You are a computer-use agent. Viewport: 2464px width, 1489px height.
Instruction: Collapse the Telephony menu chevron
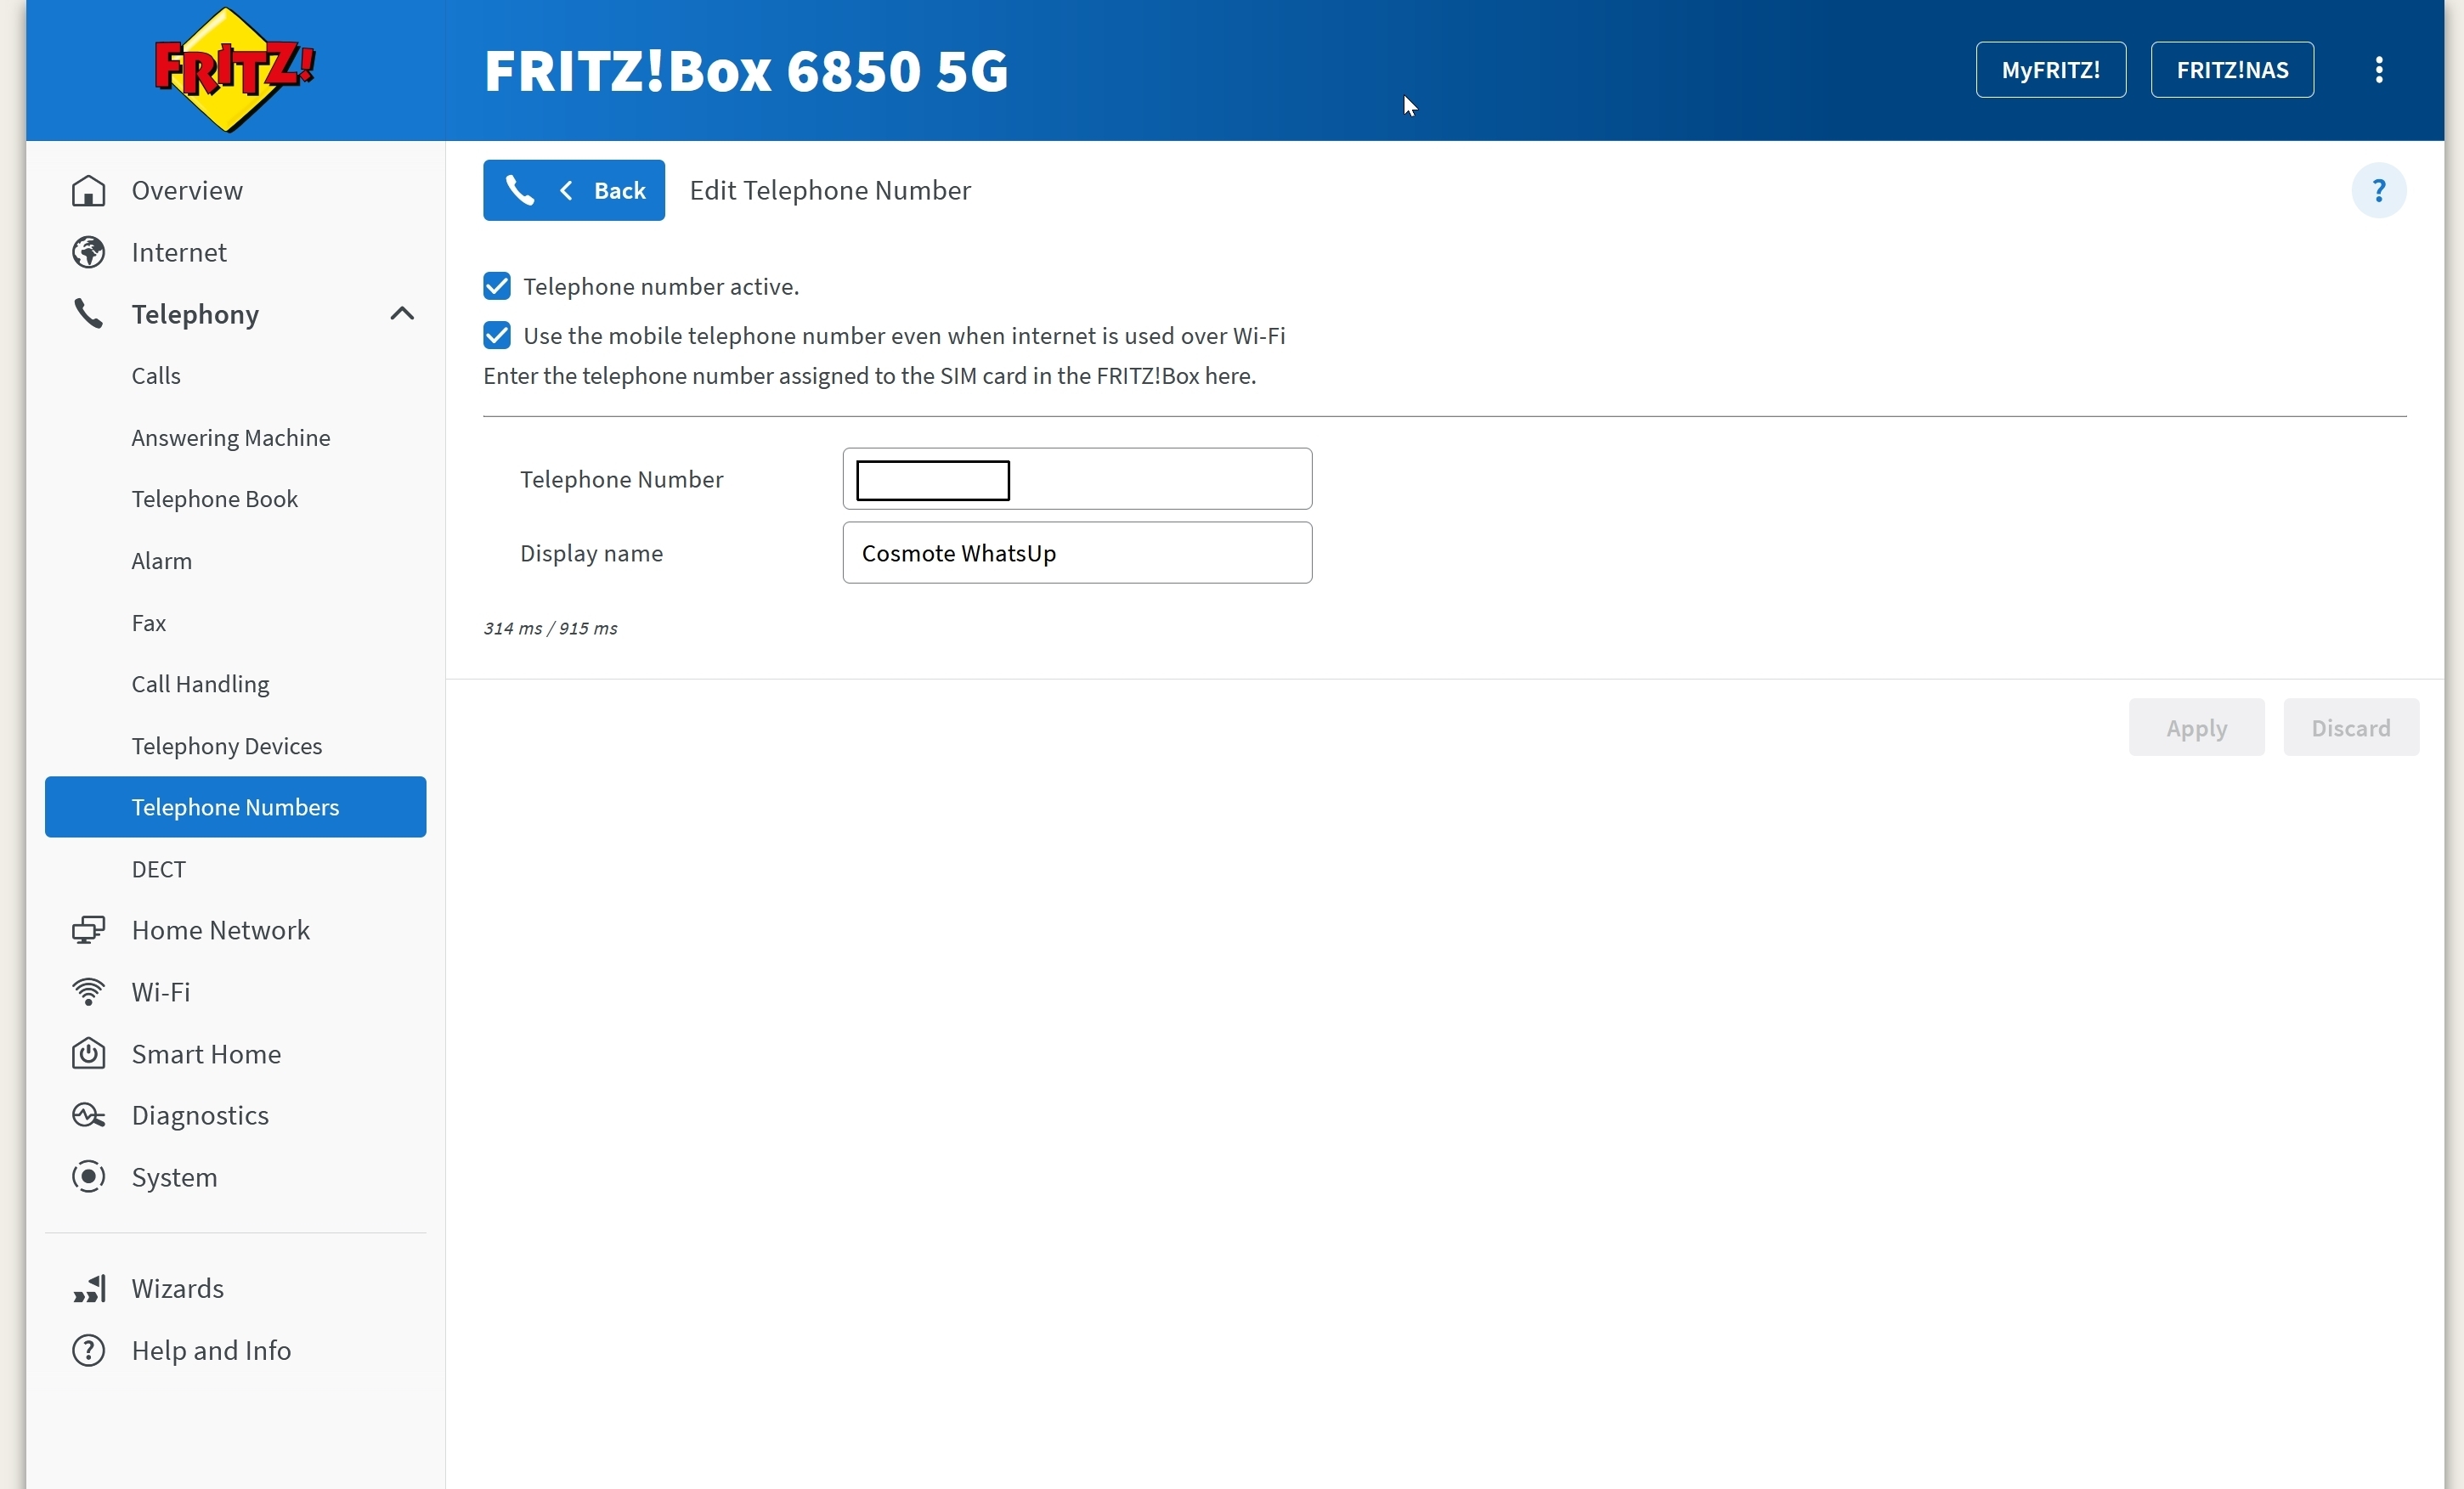click(402, 314)
